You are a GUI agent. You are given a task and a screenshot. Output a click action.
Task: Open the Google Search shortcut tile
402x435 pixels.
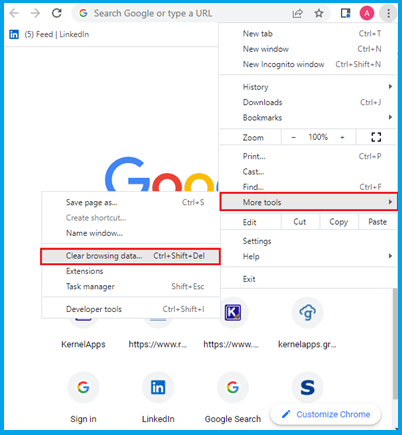(233, 387)
